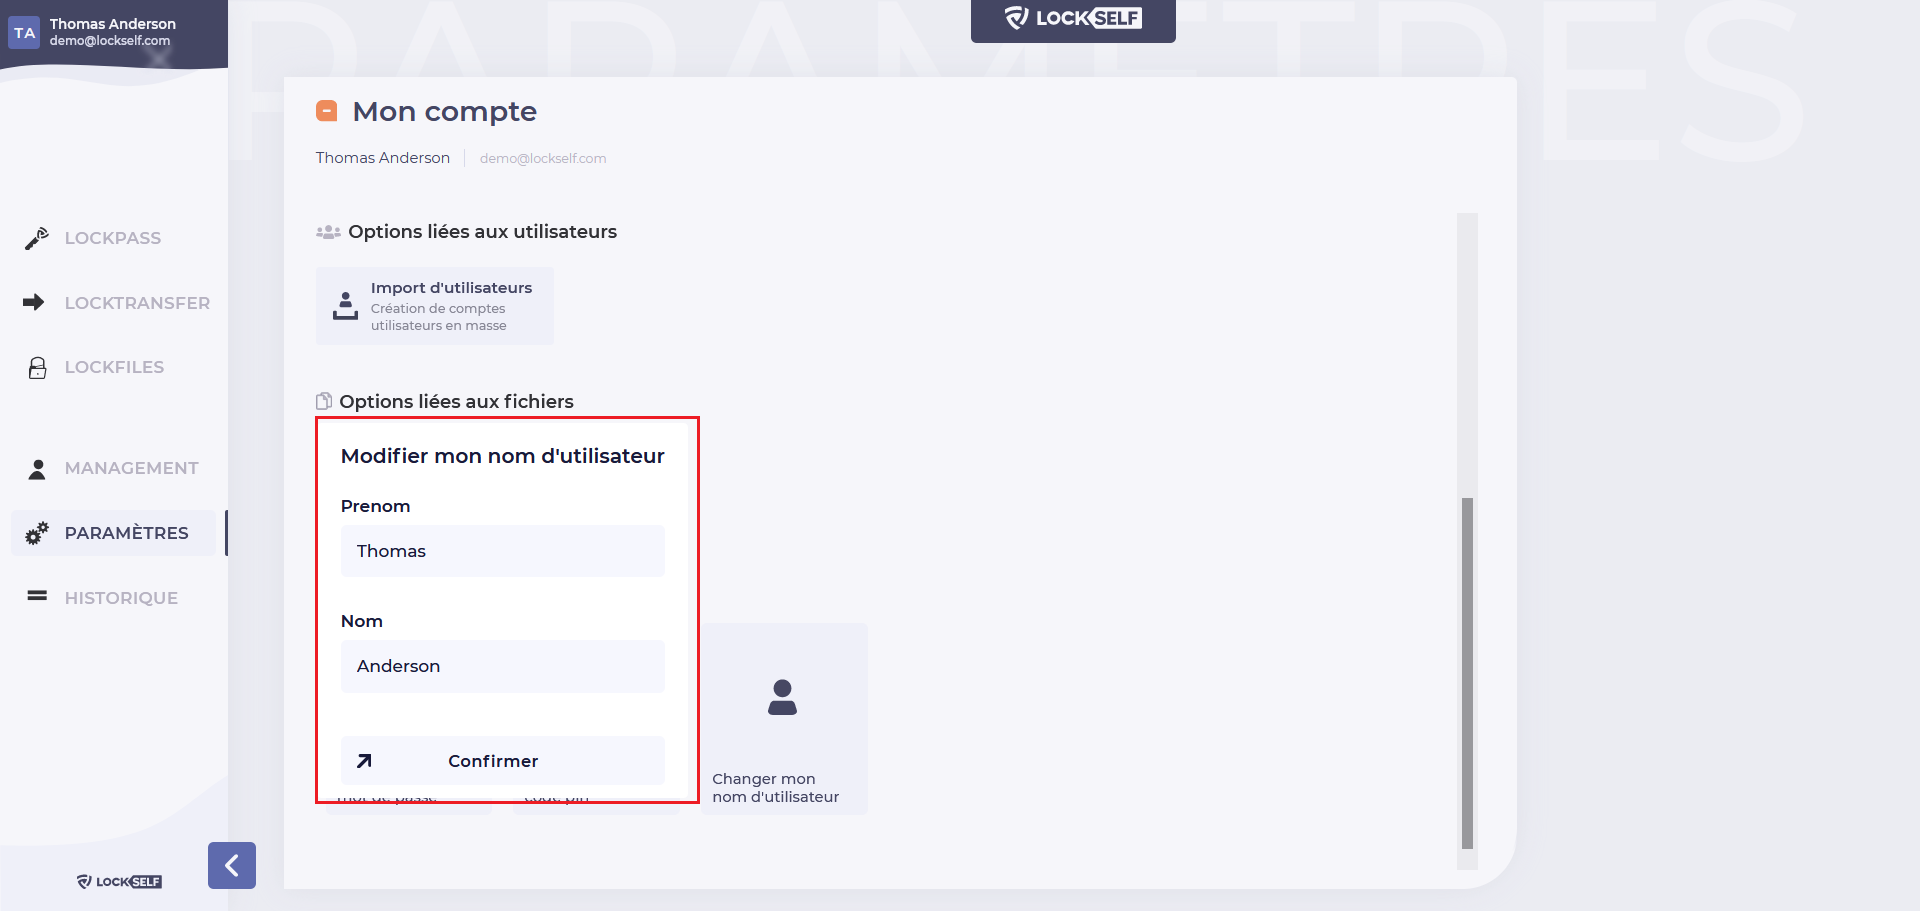Open the LOCKFILES section
This screenshot has width=1920, height=911.
coord(114,367)
